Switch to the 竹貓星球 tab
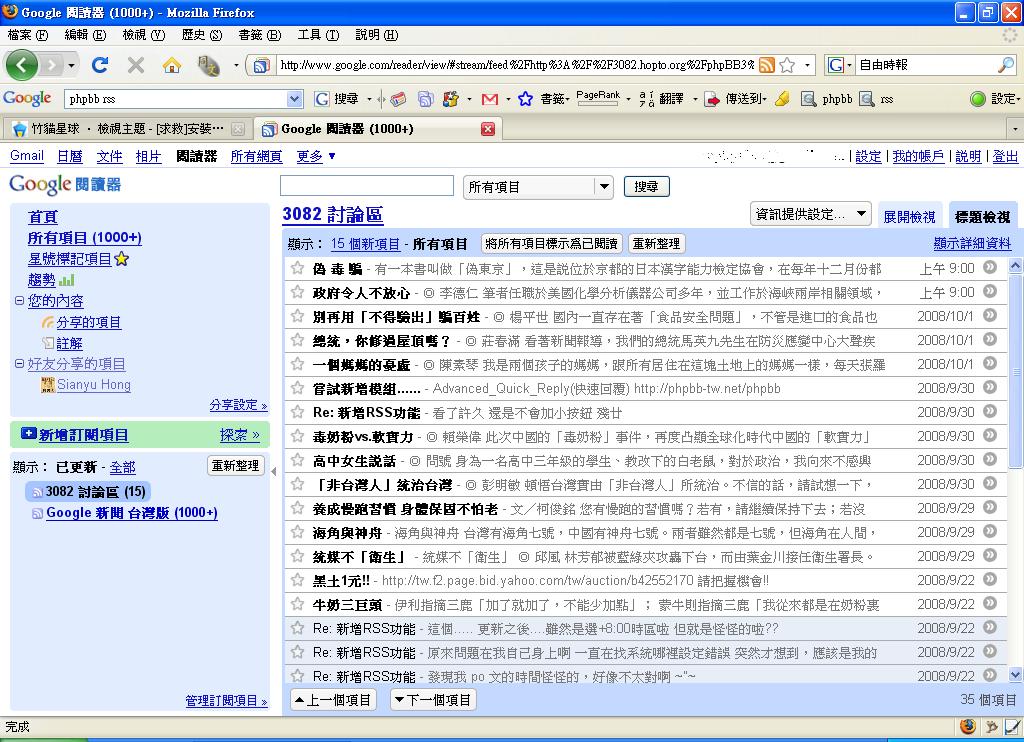Viewport: 1024px width, 742px height. coord(127,129)
